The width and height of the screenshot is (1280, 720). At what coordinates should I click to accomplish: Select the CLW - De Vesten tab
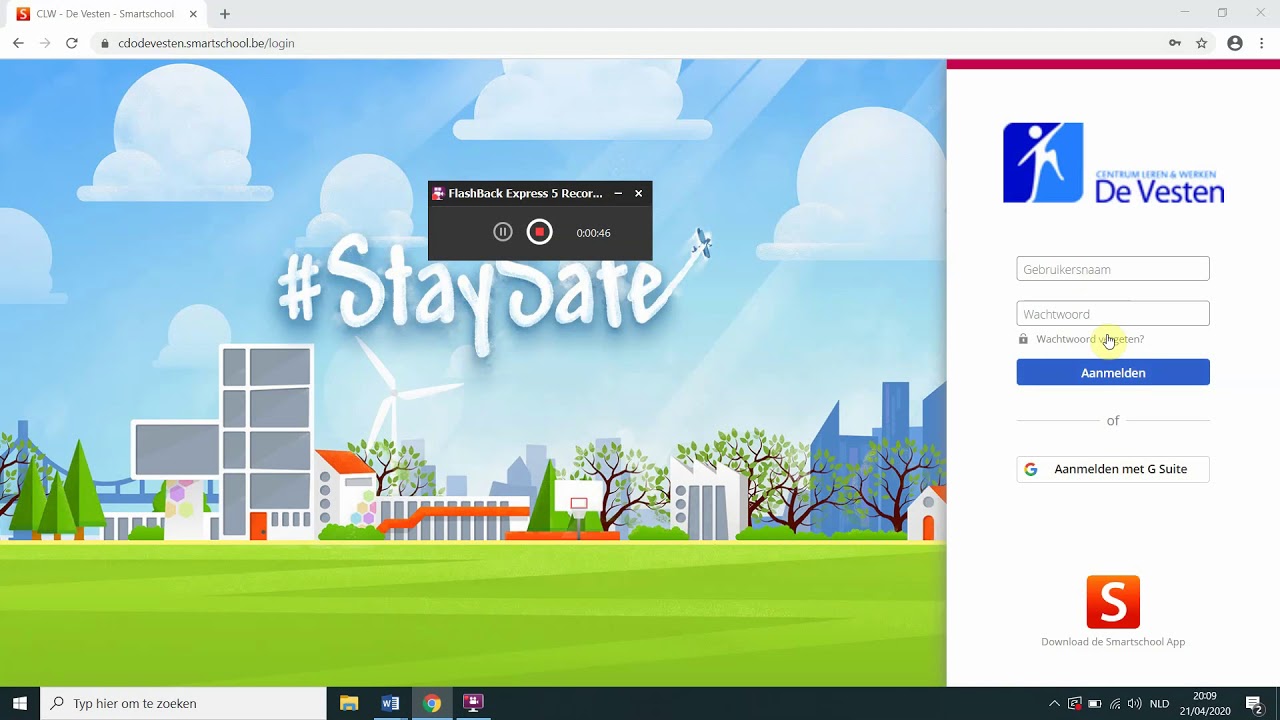105,14
